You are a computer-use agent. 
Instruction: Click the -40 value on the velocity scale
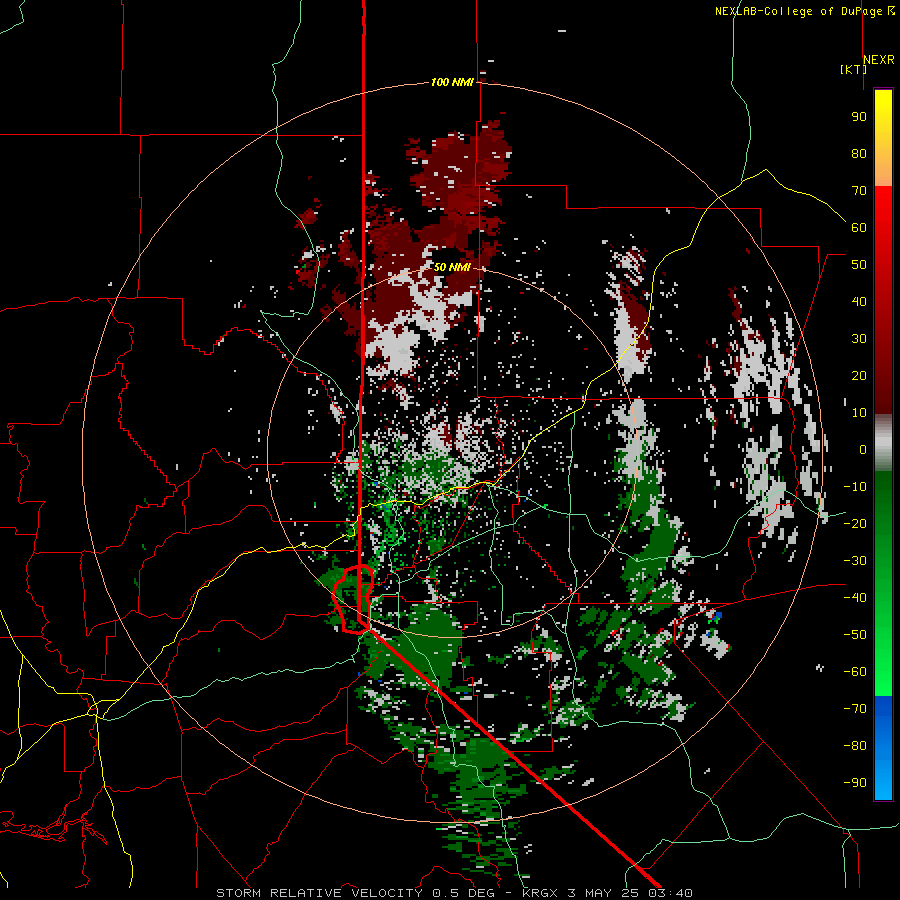pos(855,598)
